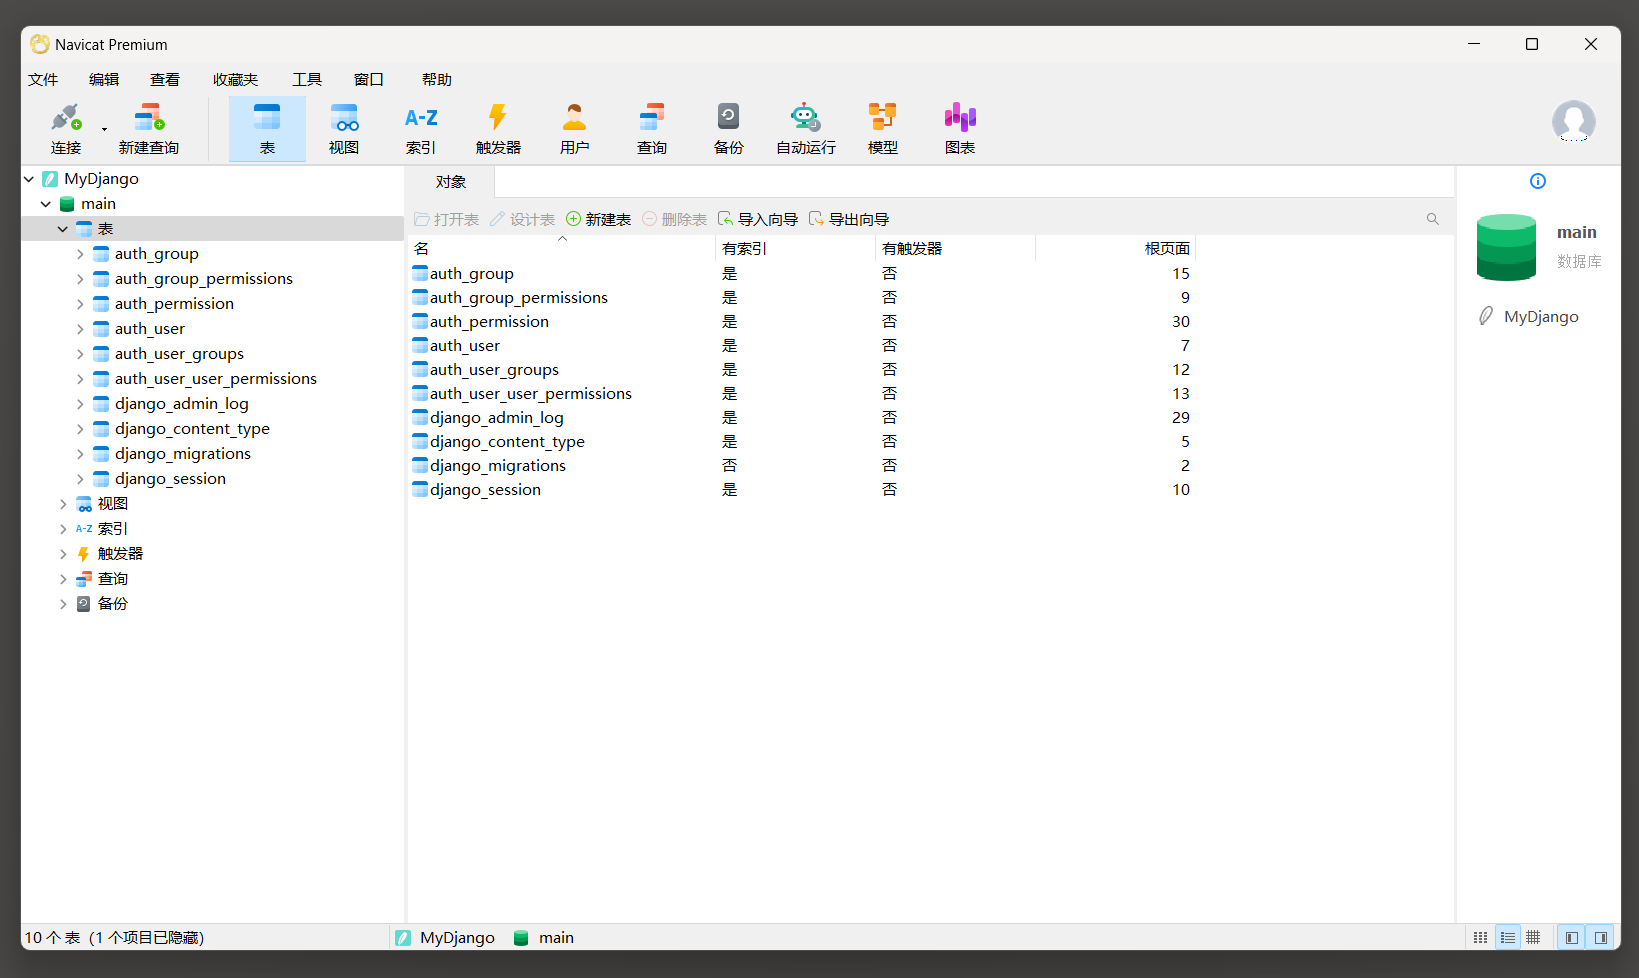Expand the 查询 (Queries) tree node
Screen dimensions: 1639x978
(63, 579)
